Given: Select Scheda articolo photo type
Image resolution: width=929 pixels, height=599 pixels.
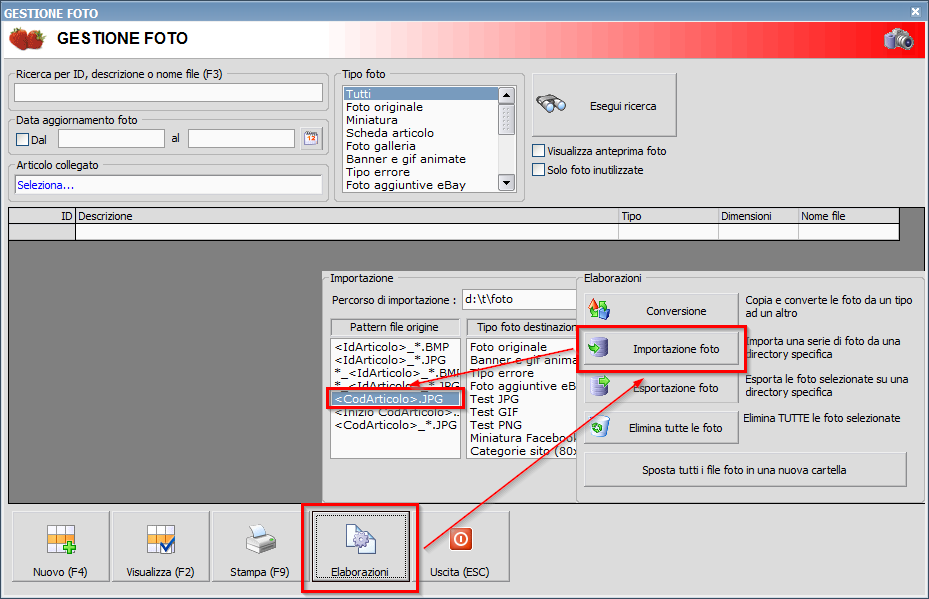Looking at the screenshot, I should [421, 133].
